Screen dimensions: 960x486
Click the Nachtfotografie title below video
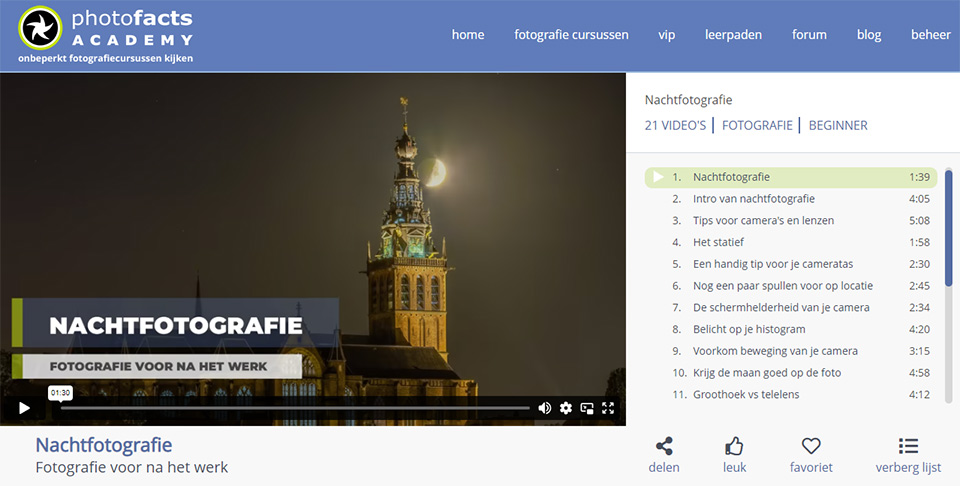tap(103, 445)
